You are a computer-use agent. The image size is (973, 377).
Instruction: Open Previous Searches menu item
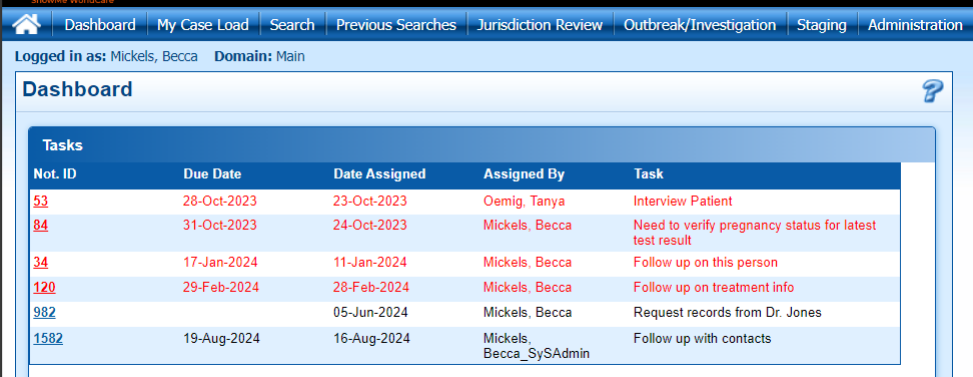(x=396, y=25)
